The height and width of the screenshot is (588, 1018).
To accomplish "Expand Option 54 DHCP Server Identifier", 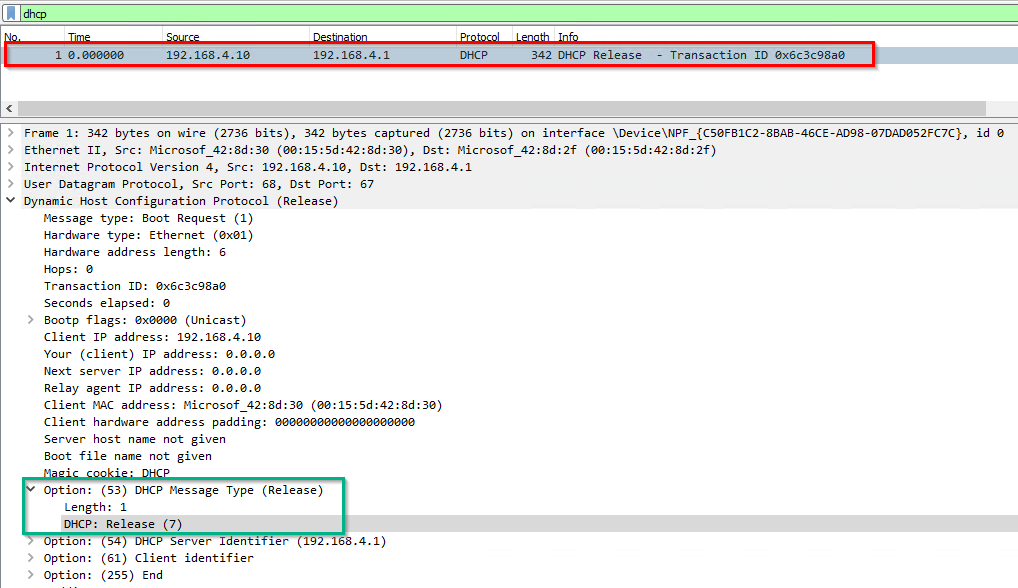I will point(31,541).
